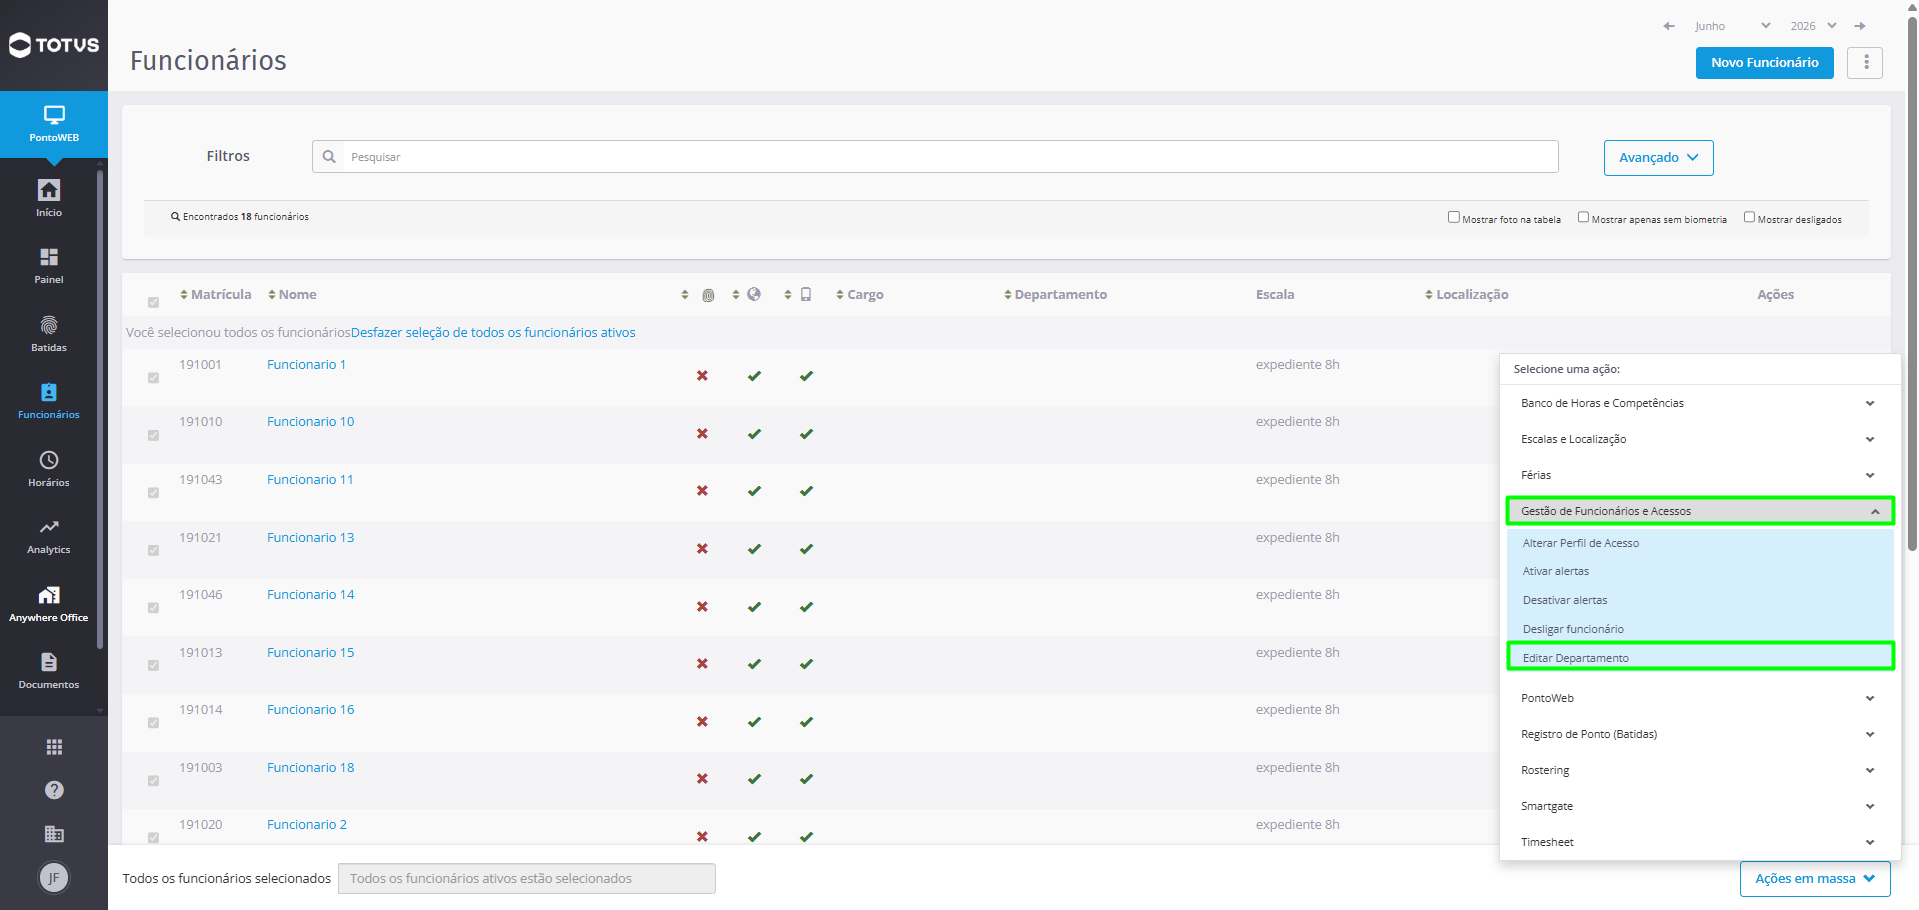
Task: Toggle select-all checkbox in table header
Action: 153,302
